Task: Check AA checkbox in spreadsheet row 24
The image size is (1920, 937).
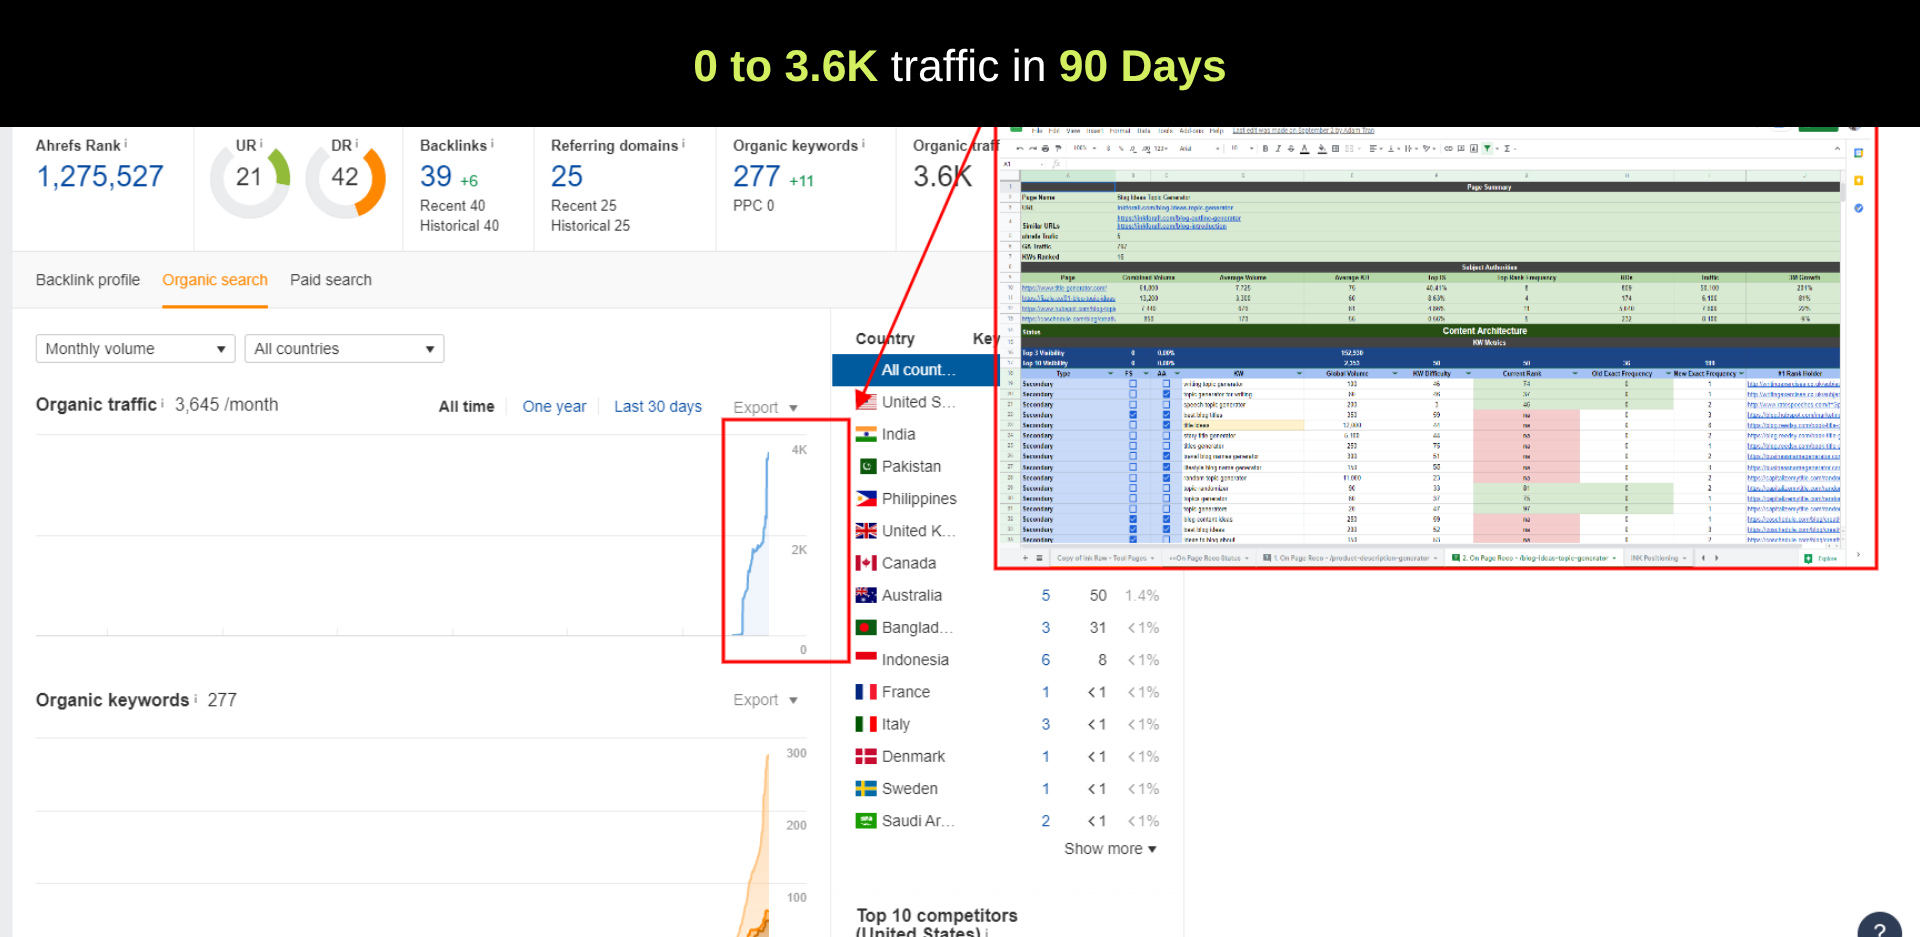Action: tap(1166, 435)
